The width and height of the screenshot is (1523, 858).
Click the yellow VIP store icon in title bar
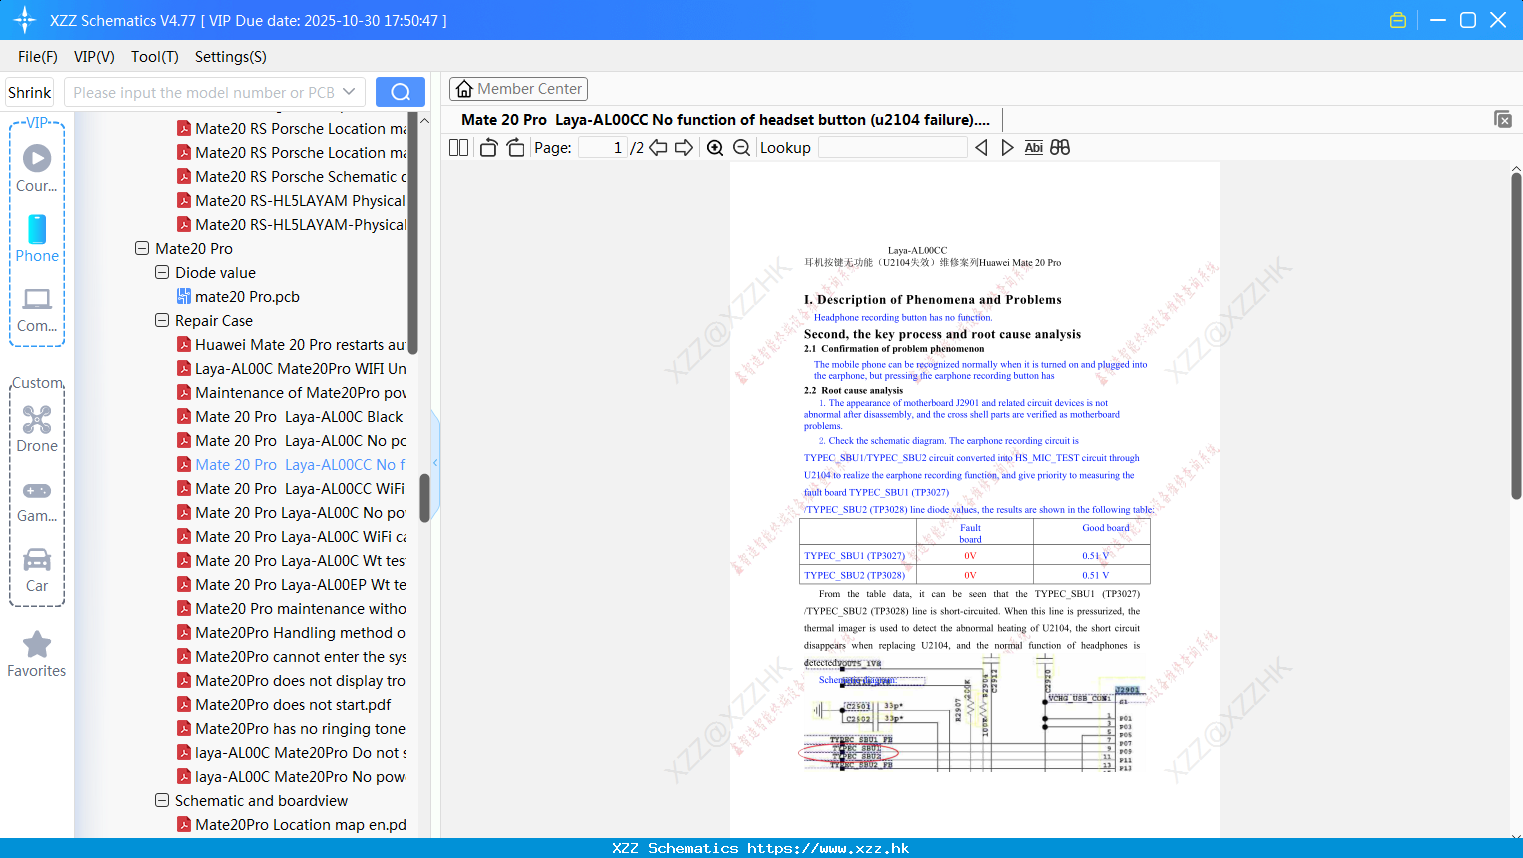[x=1398, y=20]
